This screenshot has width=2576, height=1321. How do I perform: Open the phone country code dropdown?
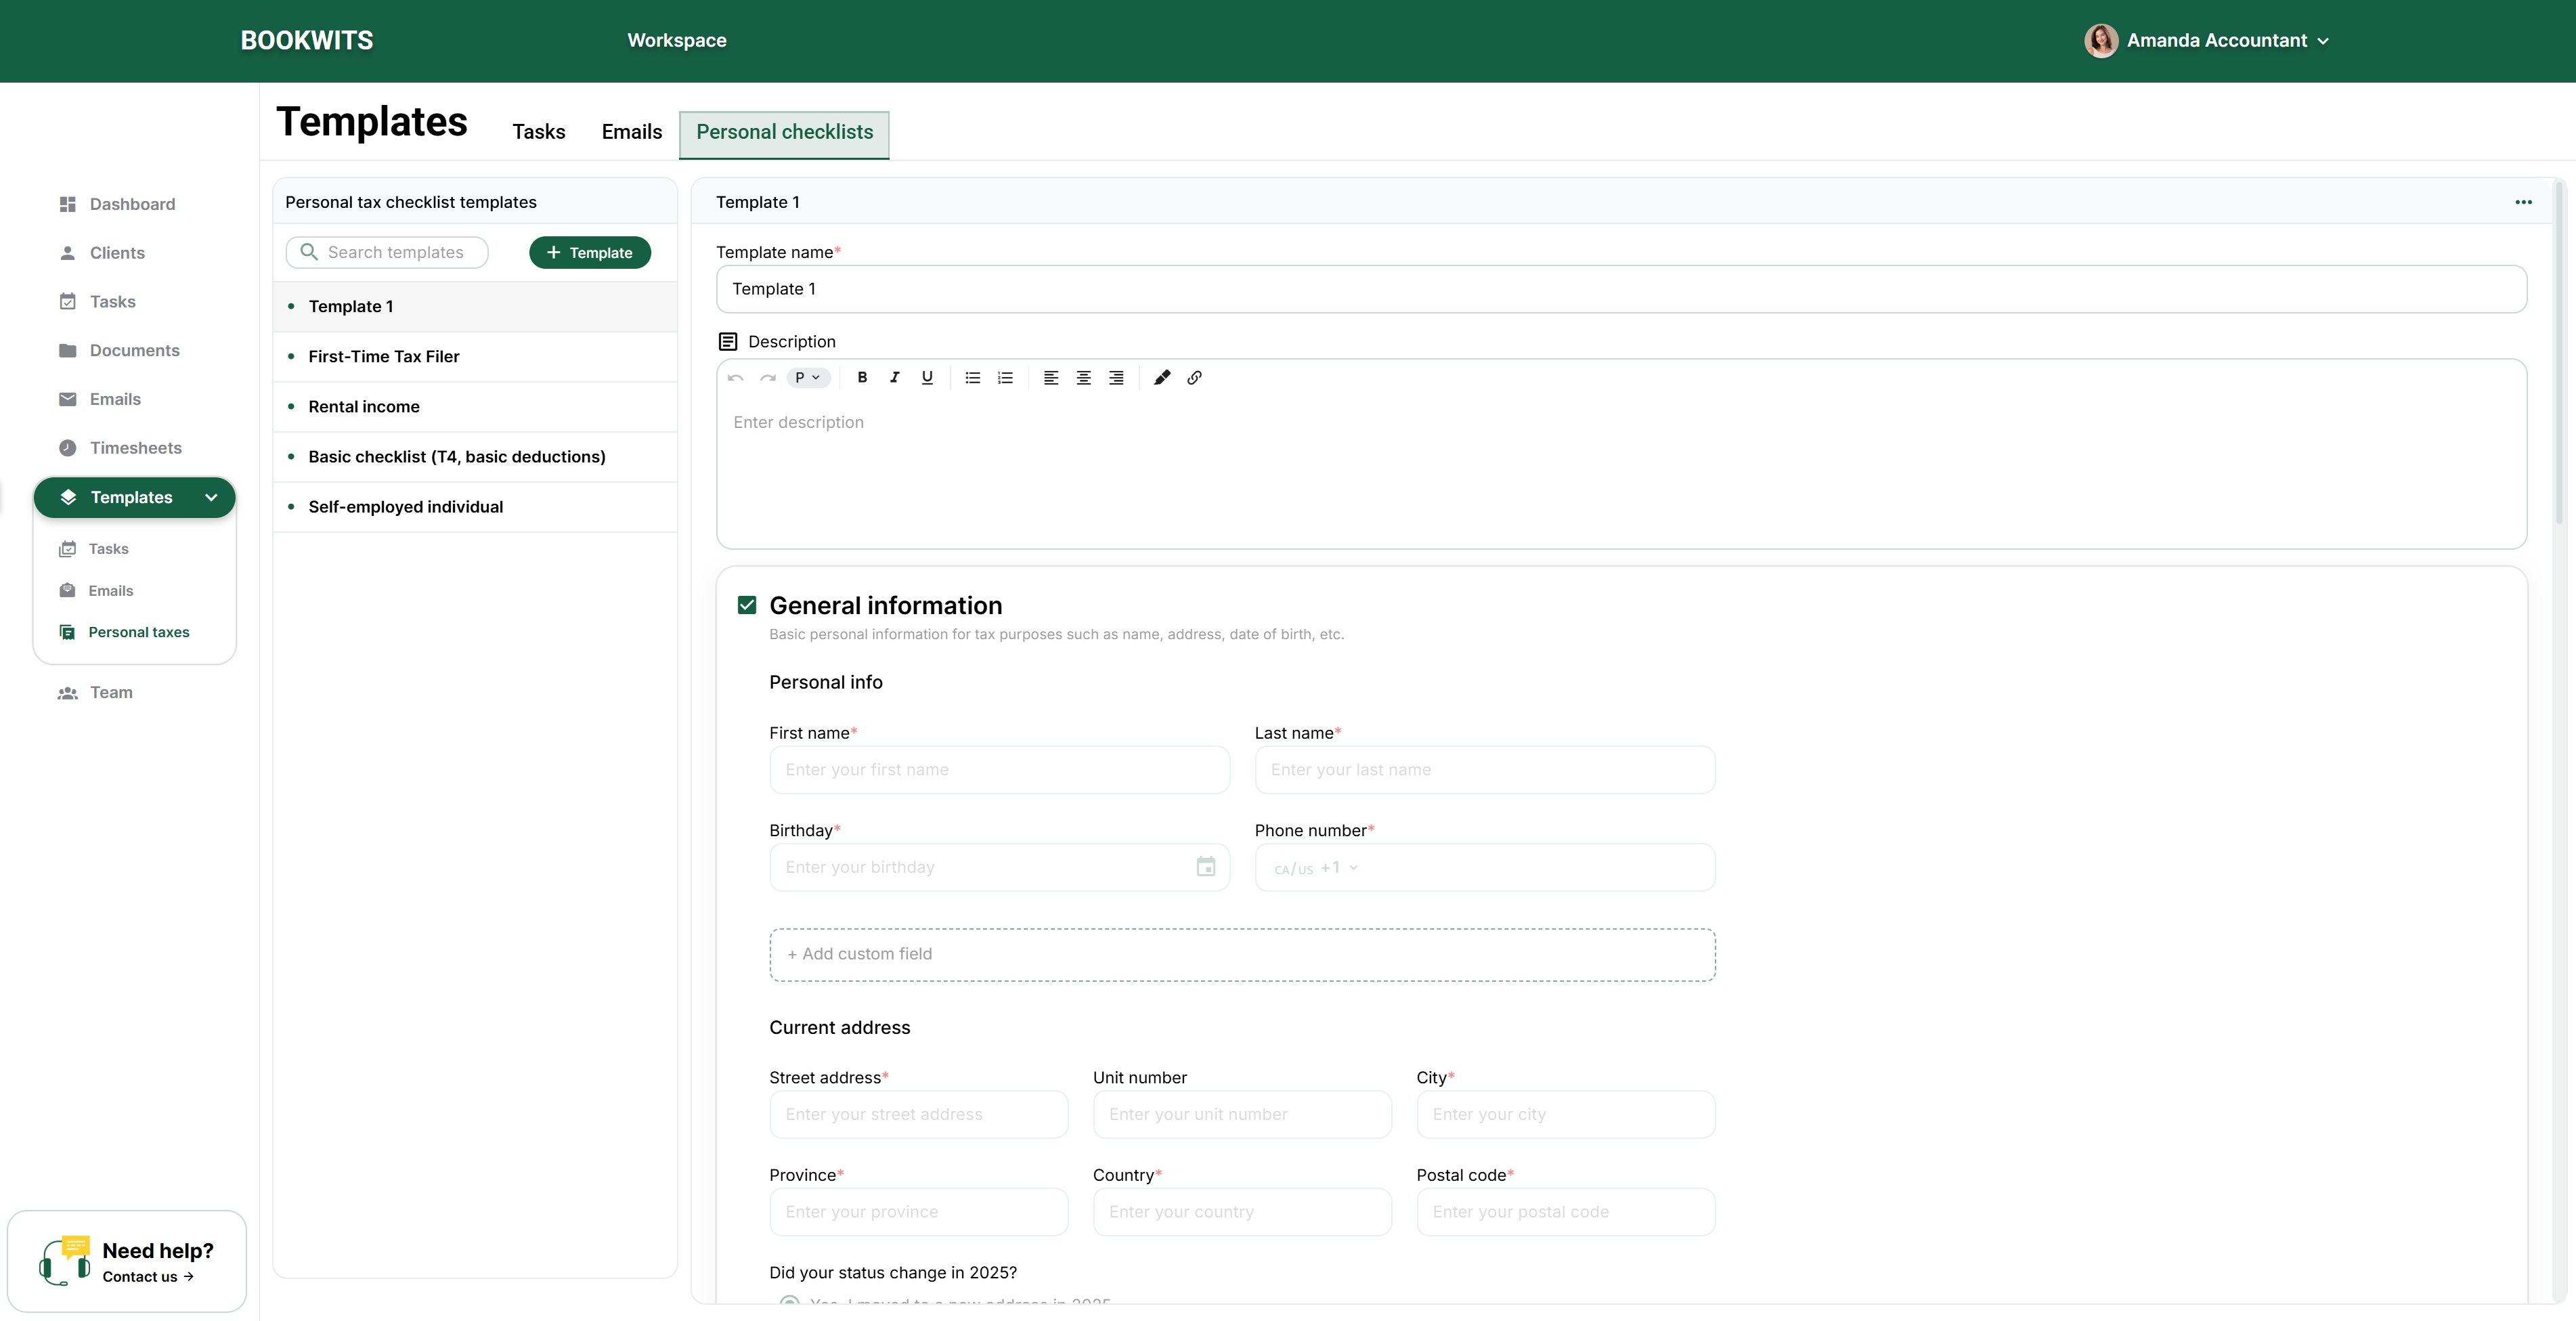[x=1315, y=868]
